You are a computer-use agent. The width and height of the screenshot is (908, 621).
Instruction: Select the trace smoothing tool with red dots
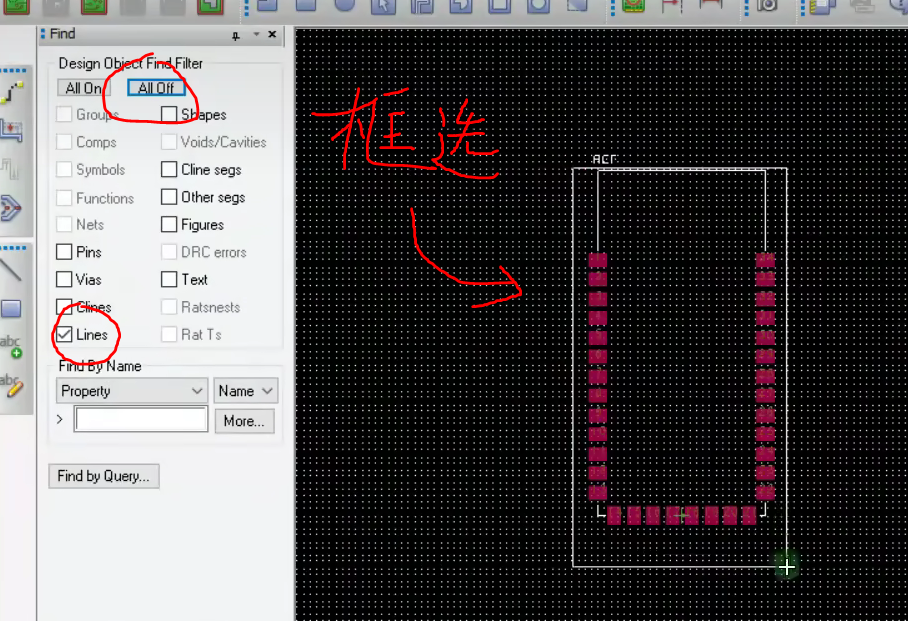pyautogui.click(x=10, y=207)
